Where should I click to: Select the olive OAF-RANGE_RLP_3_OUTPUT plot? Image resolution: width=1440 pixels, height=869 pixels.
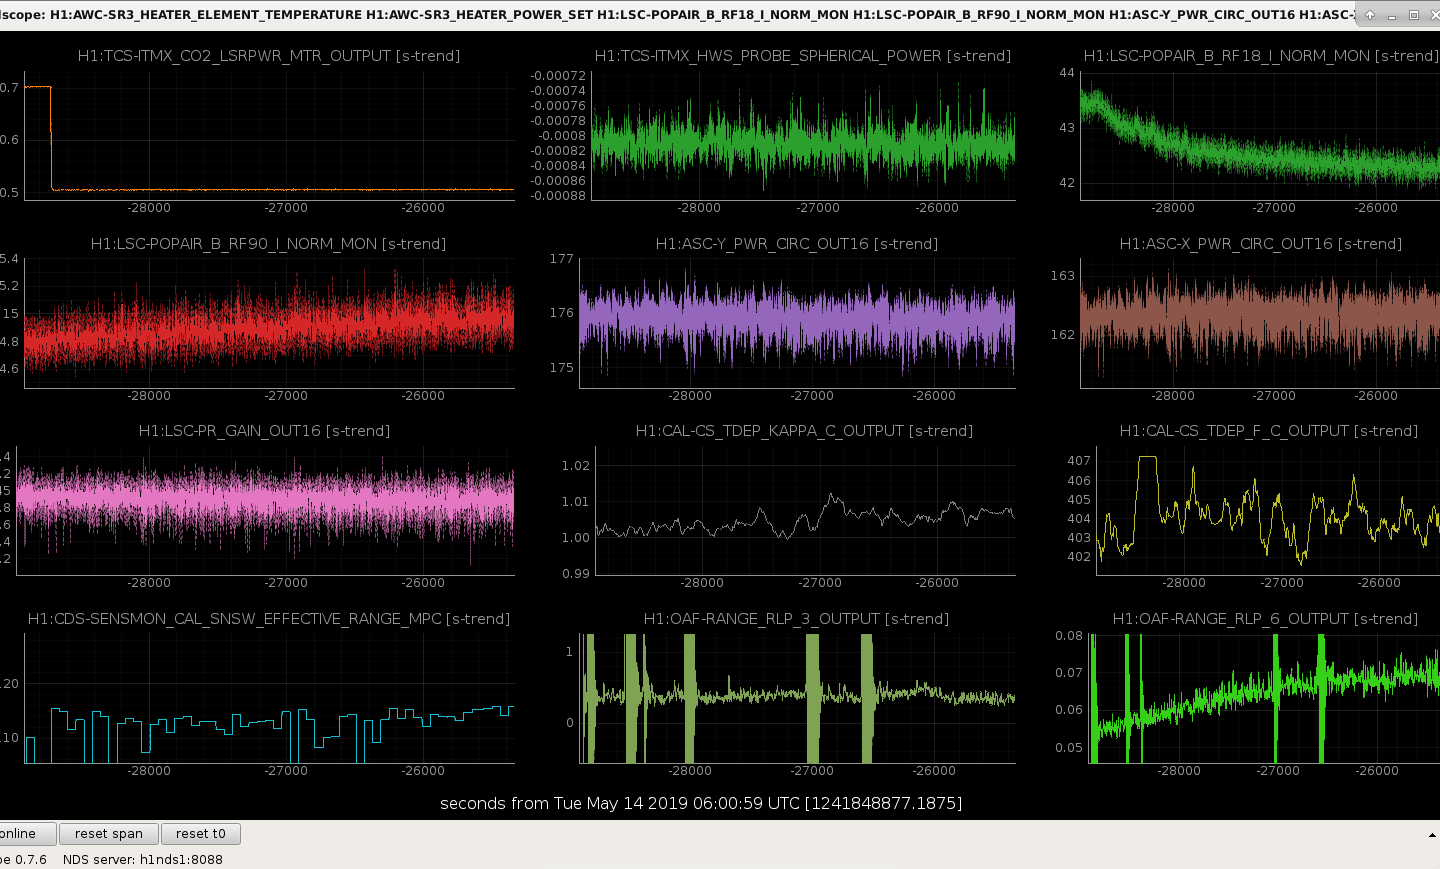tap(797, 698)
